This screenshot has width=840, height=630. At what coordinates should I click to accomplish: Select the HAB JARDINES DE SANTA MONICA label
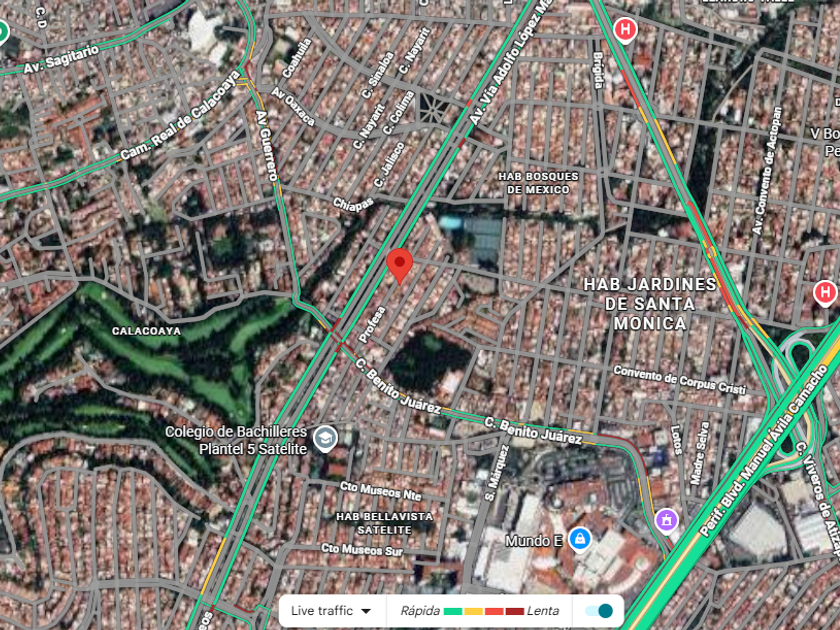[649, 304]
